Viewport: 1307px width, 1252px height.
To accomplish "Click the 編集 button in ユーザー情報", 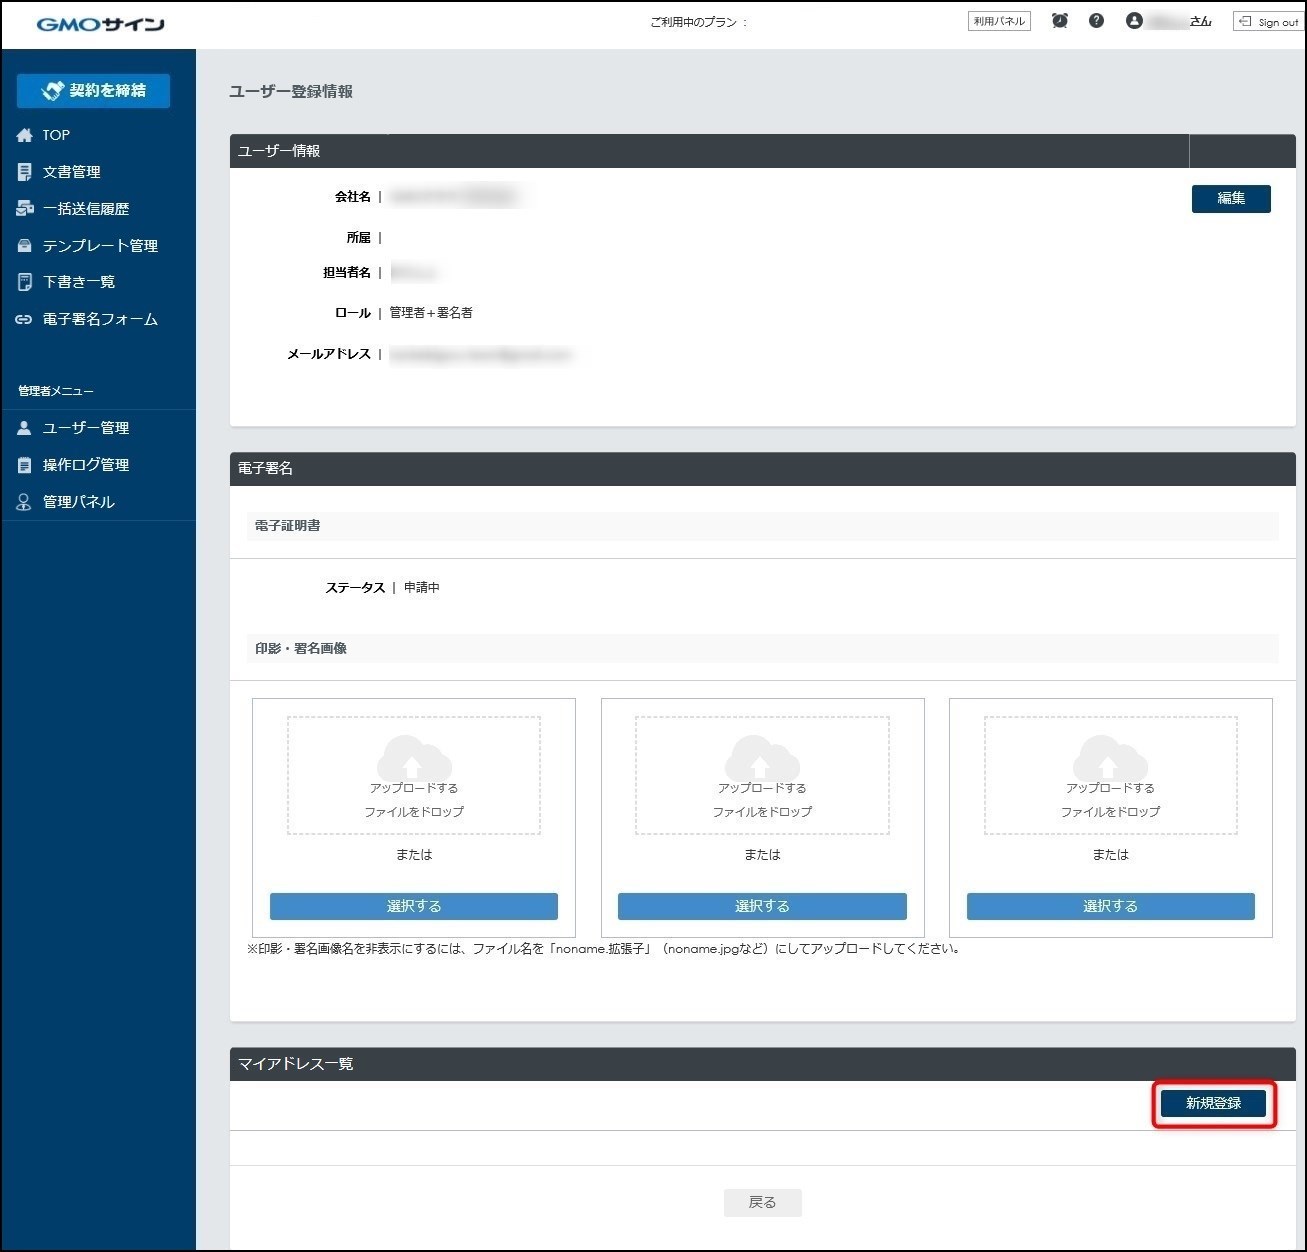I will (x=1231, y=199).
